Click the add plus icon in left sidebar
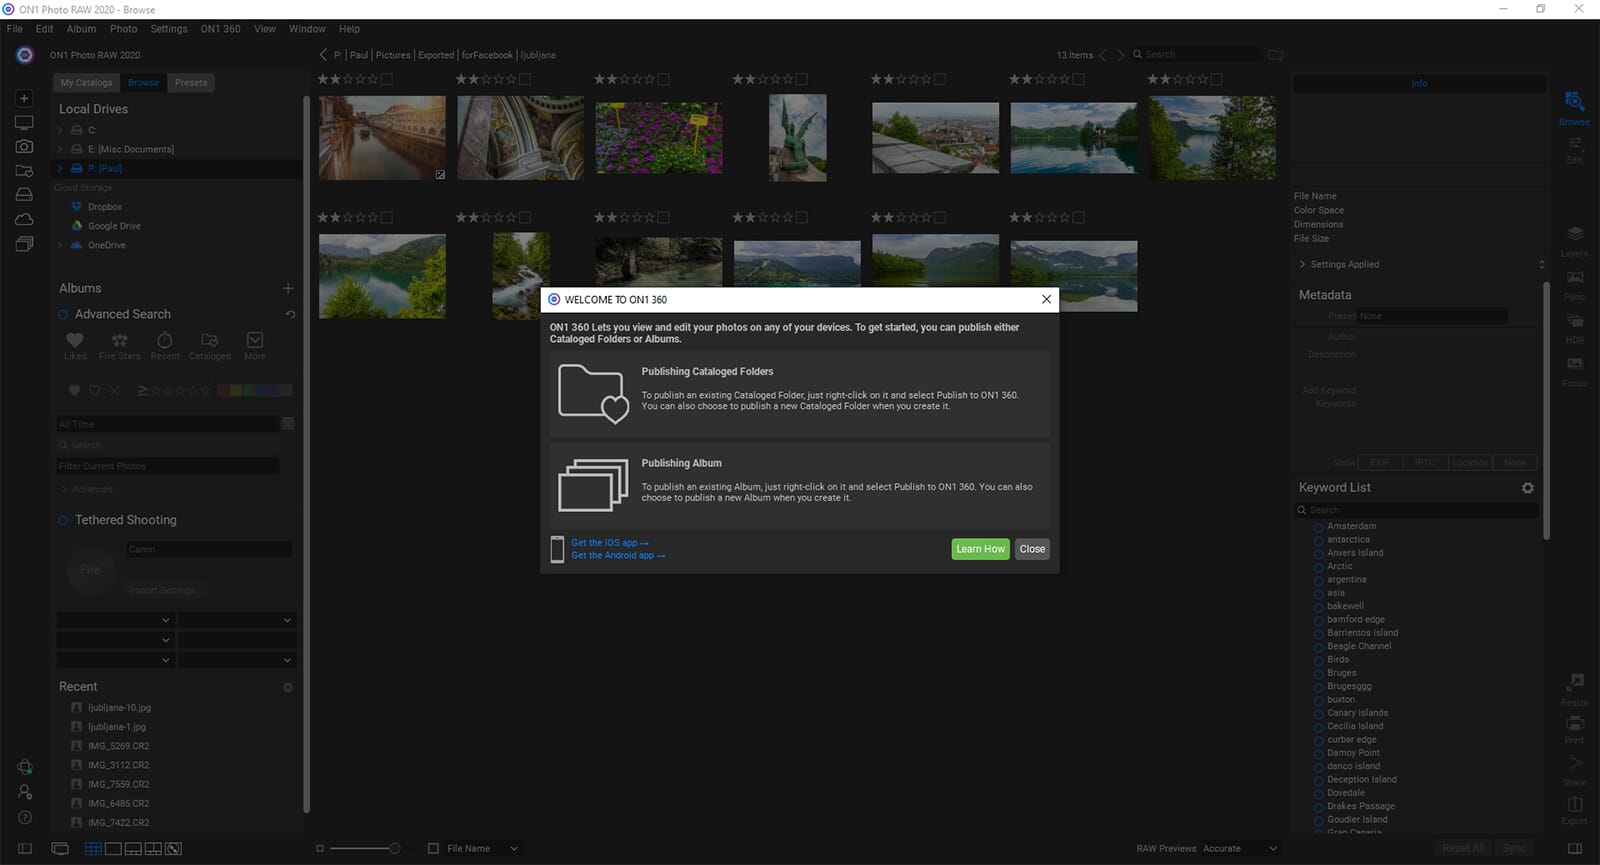Viewport: 1600px width, 865px height. pos(25,98)
